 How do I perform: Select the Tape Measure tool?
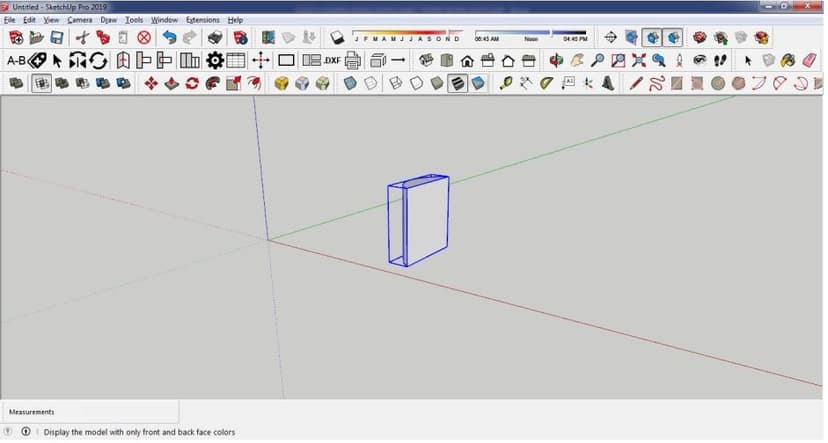pos(505,83)
